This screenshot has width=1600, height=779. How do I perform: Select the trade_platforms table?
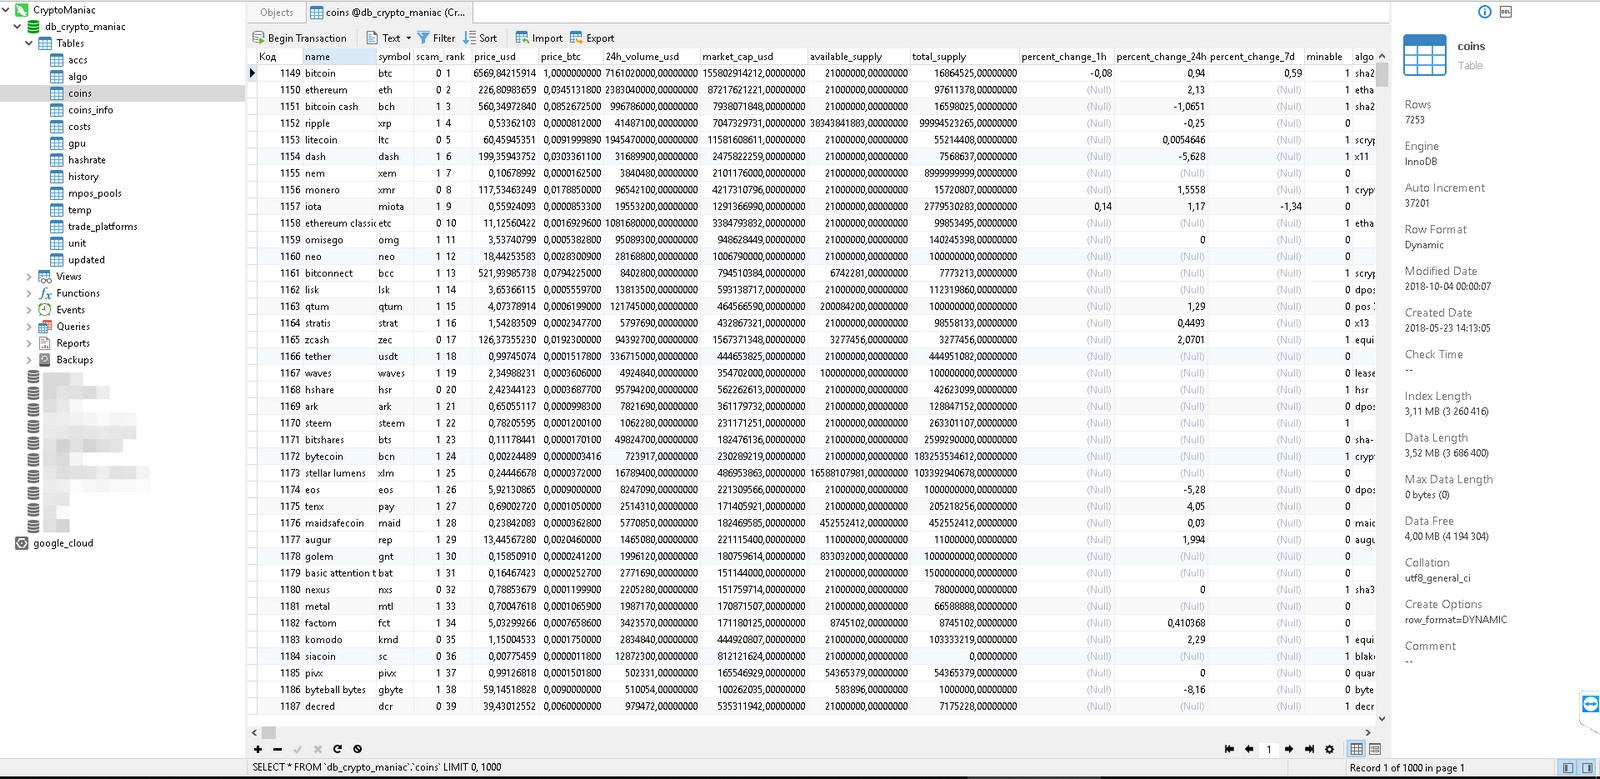(102, 227)
